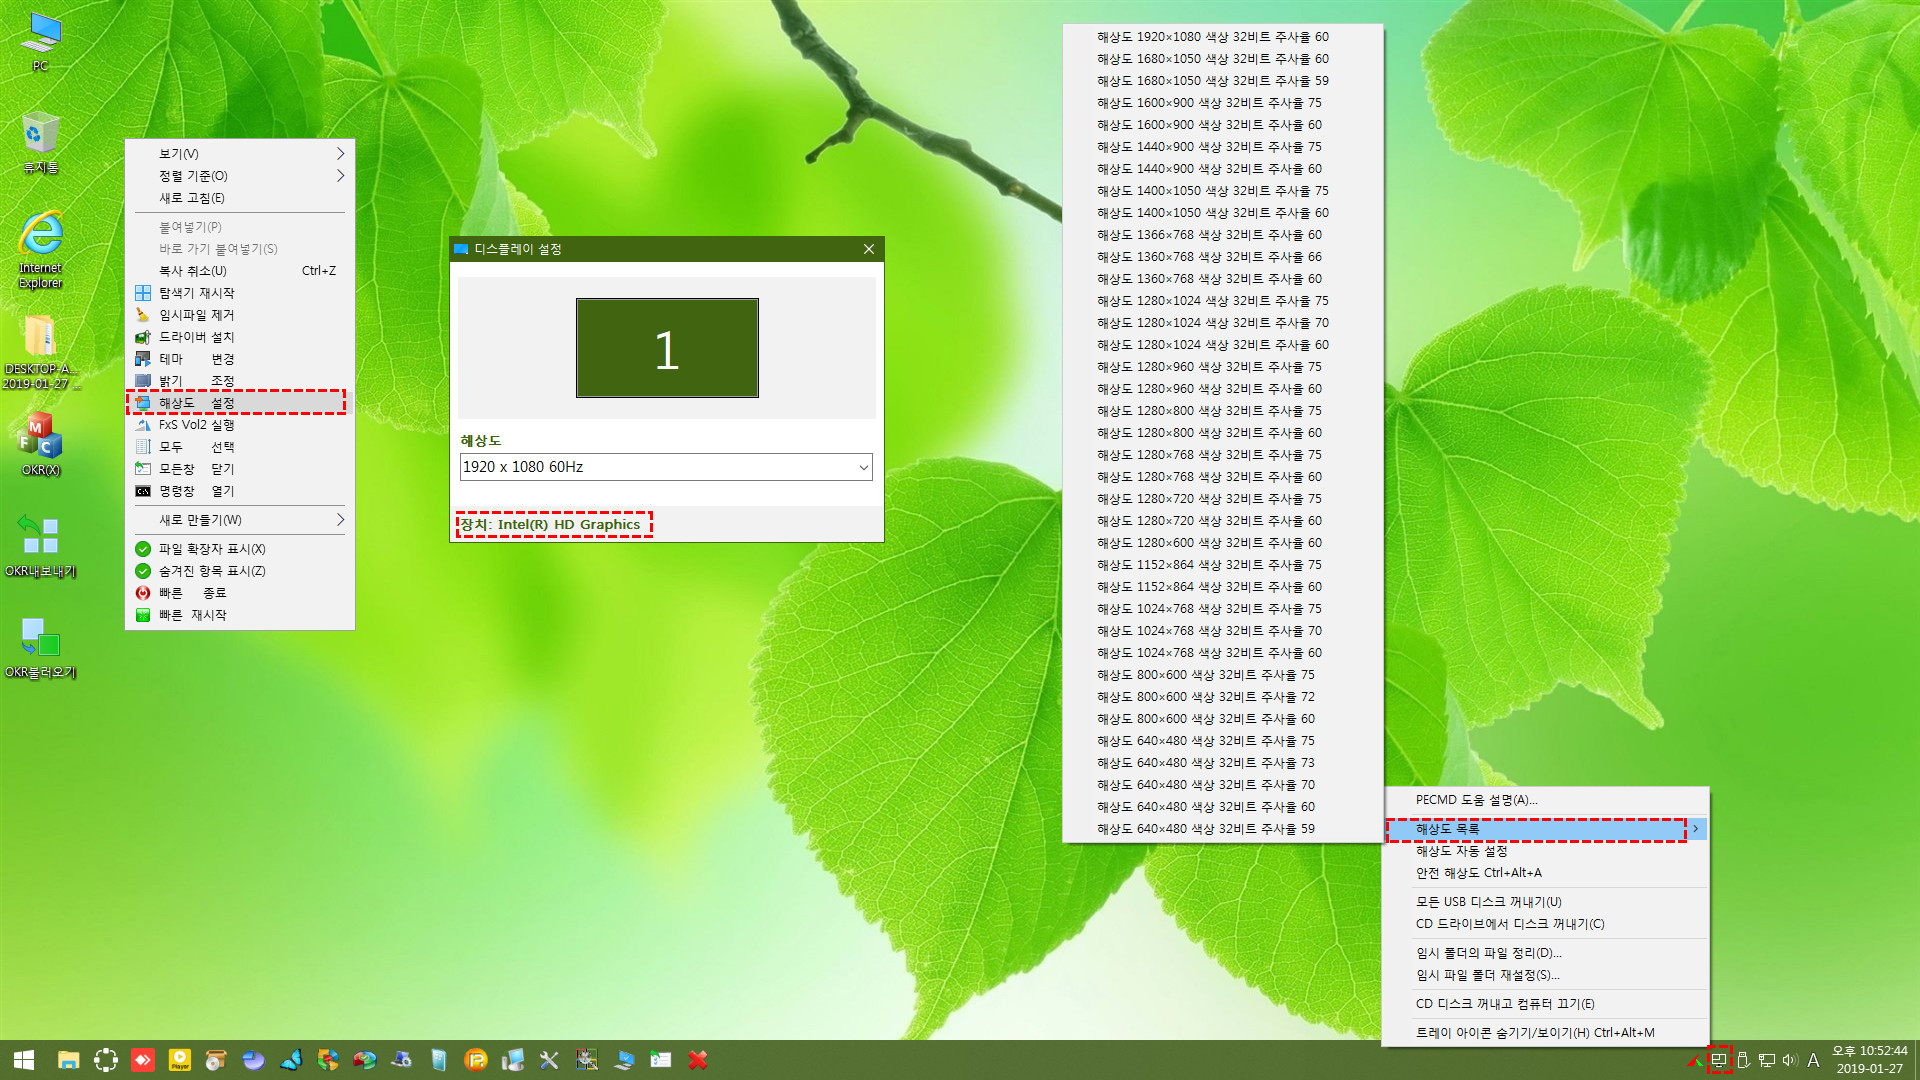This screenshot has width=1920, height=1080.
Task: Open the blue pie-ball icon in taskbar
Action: click(x=253, y=1060)
